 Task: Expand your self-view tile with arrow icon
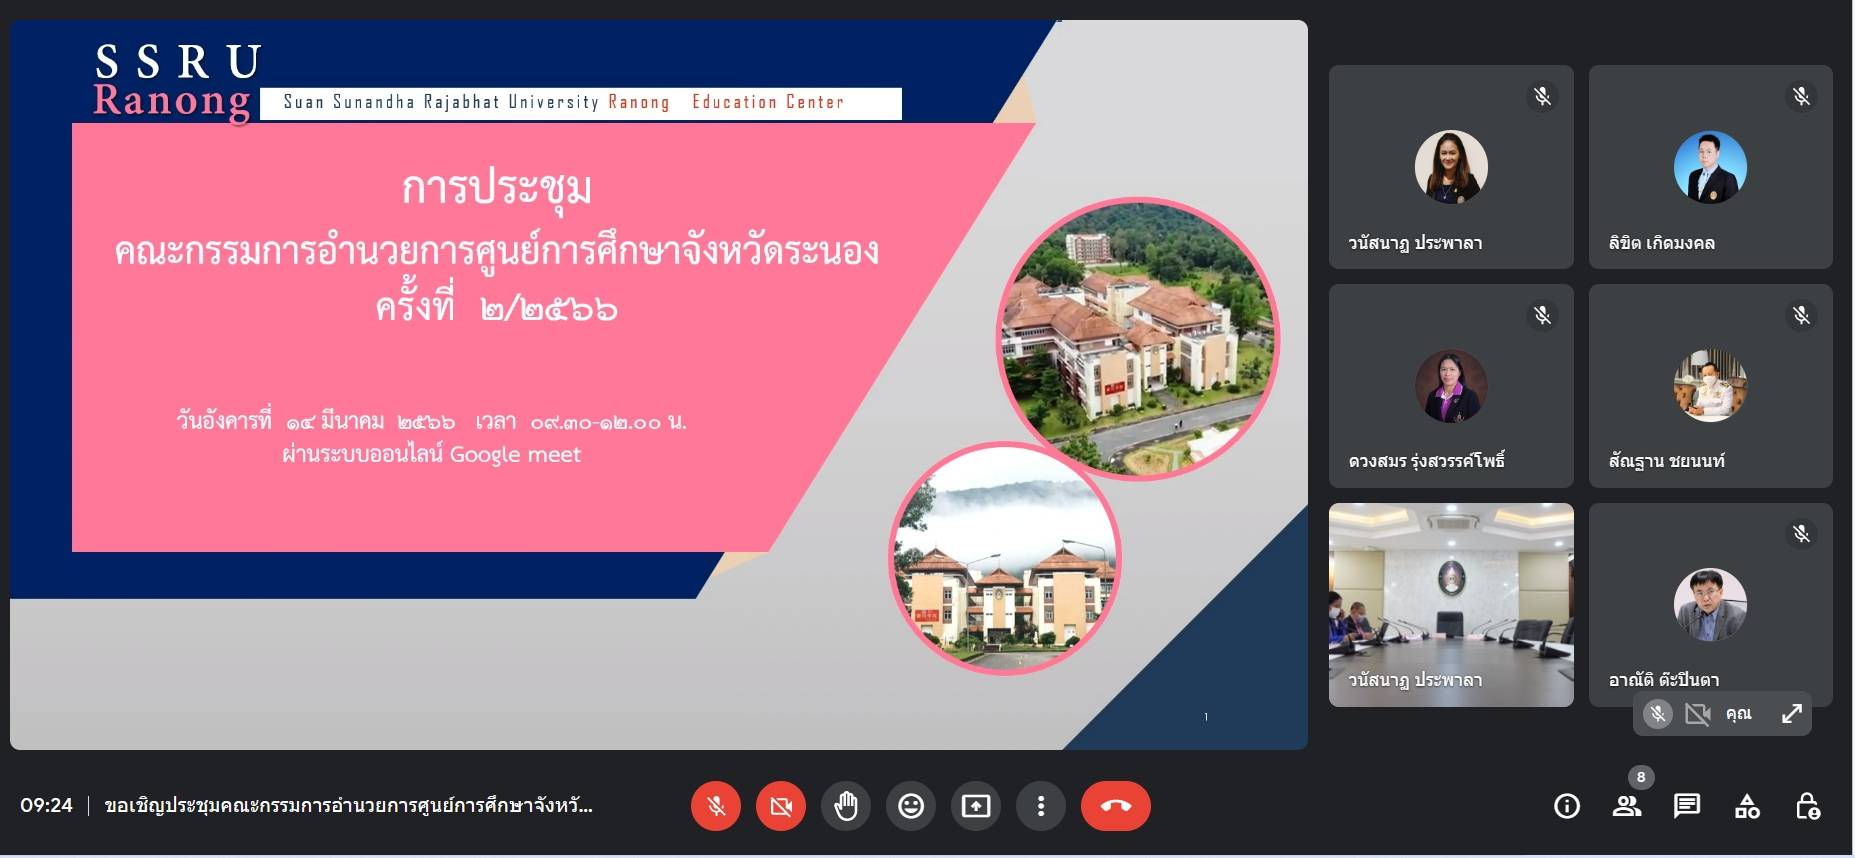pos(1791,714)
